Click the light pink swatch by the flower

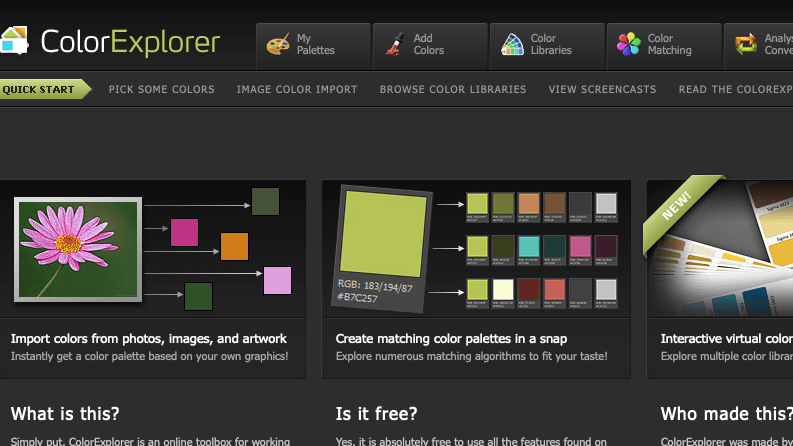pyautogui.click(x=277, y=280)
